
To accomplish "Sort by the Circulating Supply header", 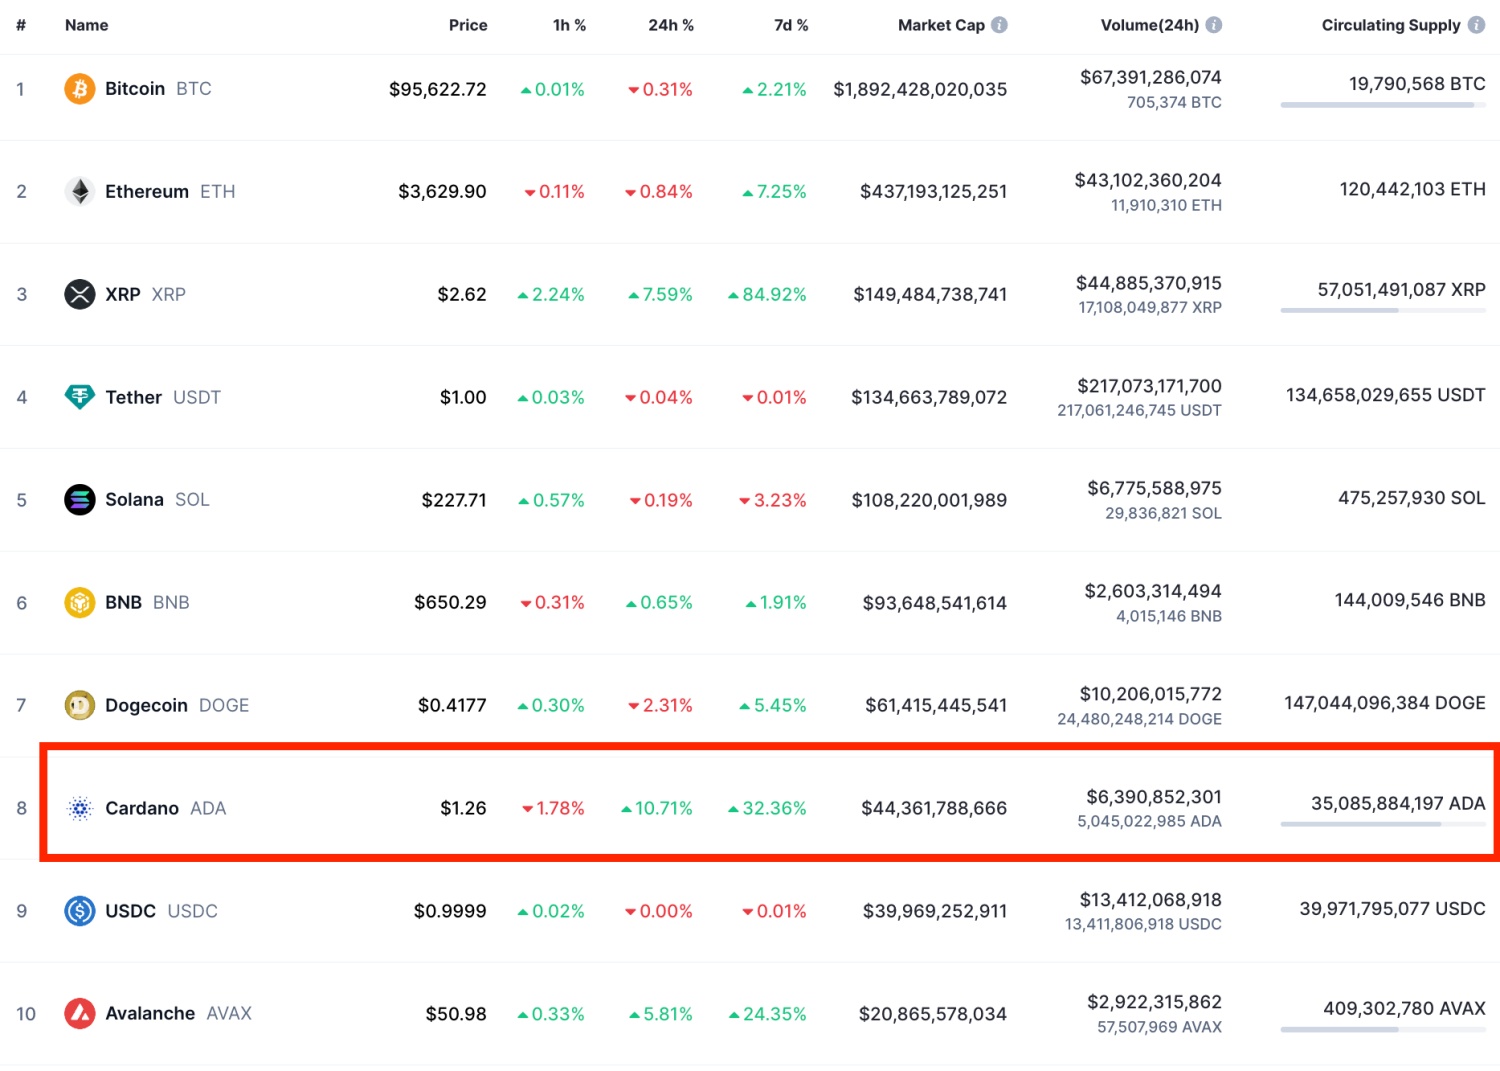I will (1391, 25).
